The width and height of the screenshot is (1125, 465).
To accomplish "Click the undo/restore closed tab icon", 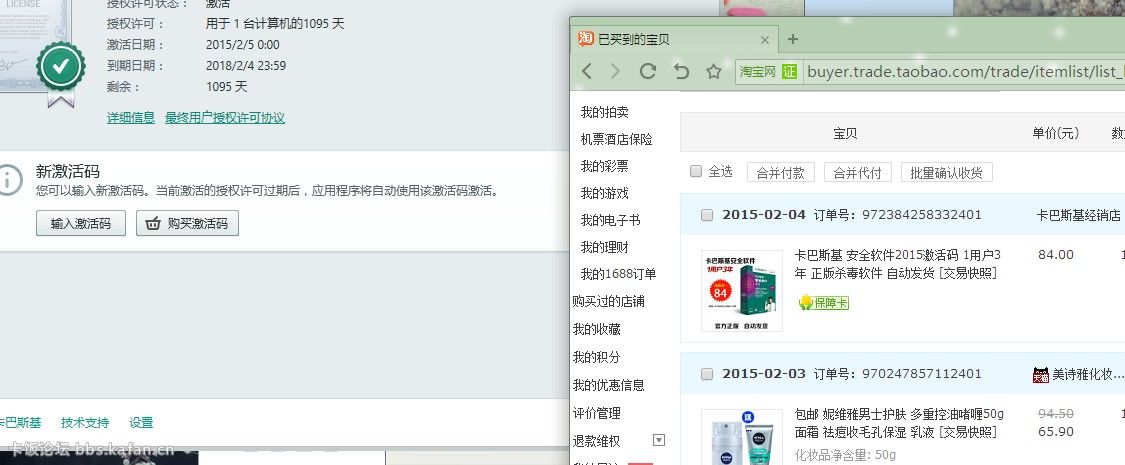I will click(x=681, y=71).
